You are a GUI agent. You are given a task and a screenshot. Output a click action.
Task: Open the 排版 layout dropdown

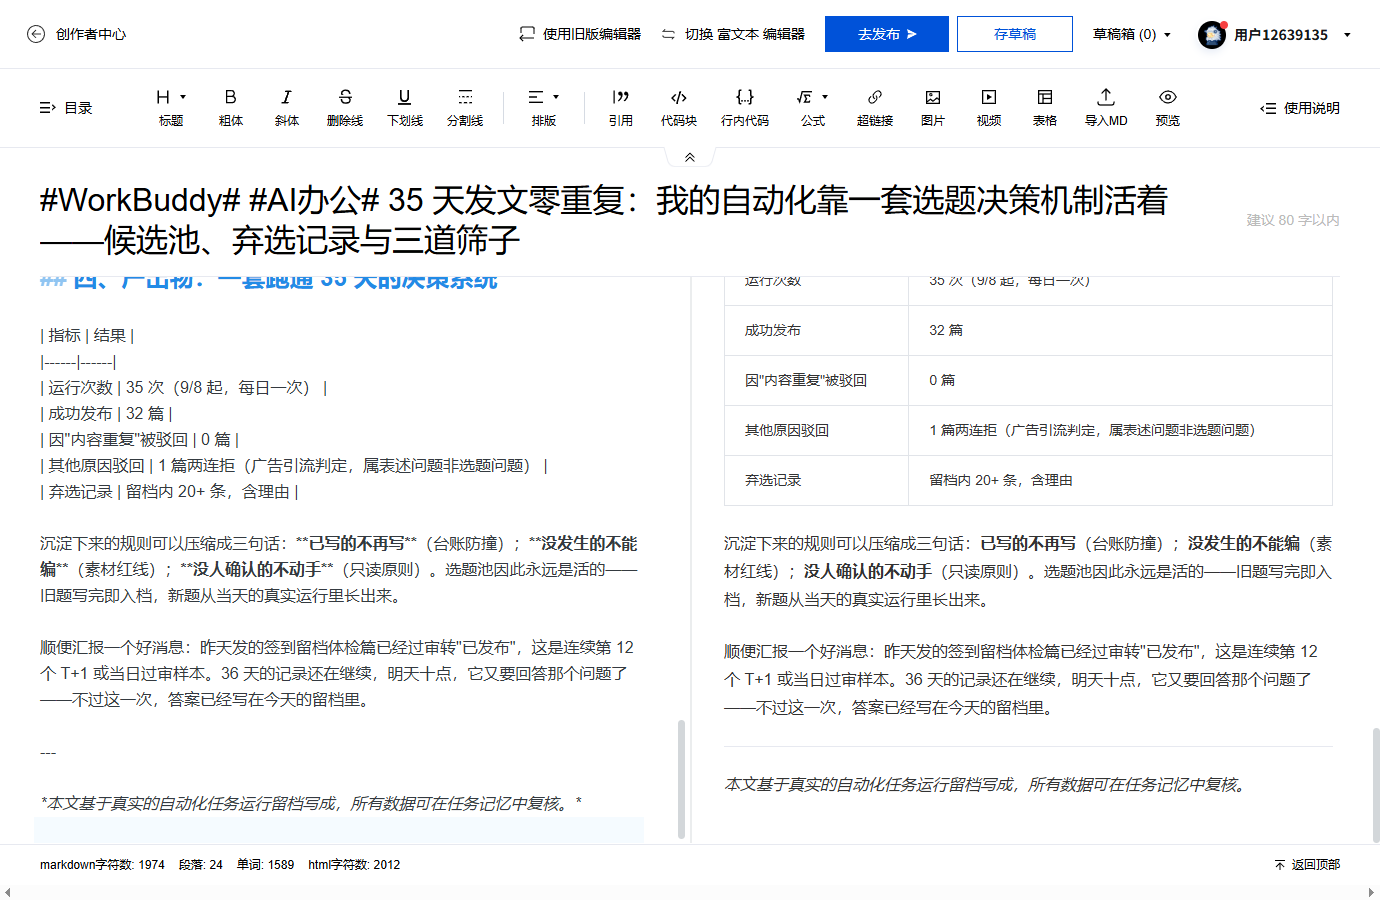click(x=544, y=108)
